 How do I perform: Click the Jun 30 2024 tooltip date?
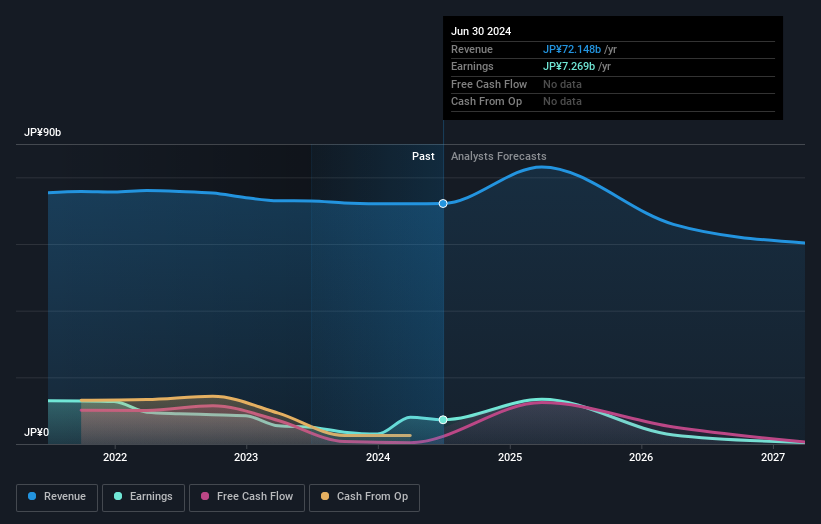pyautogui.click(x=481, y=31)
